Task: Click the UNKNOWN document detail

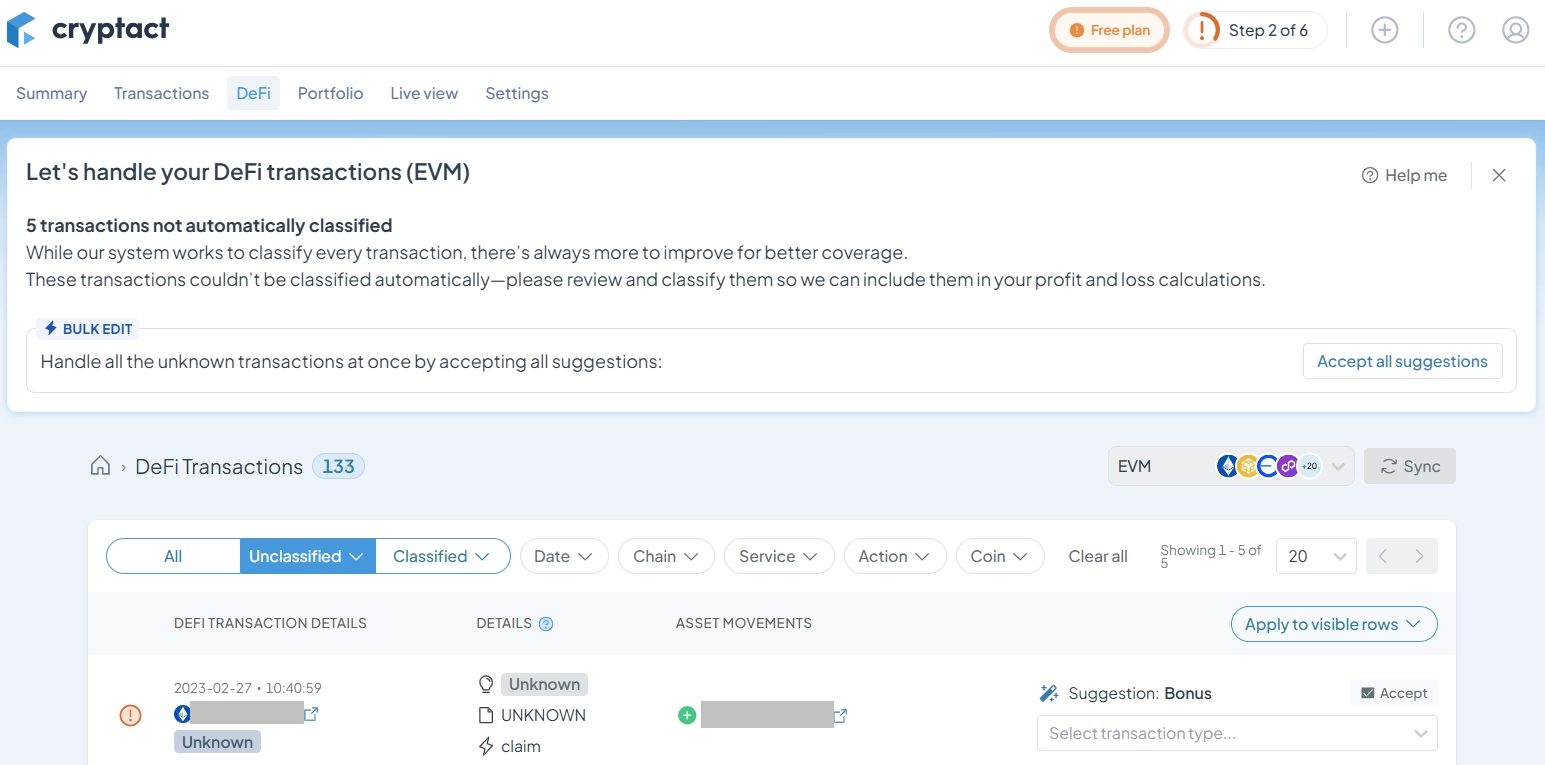Action: [543, 715]
